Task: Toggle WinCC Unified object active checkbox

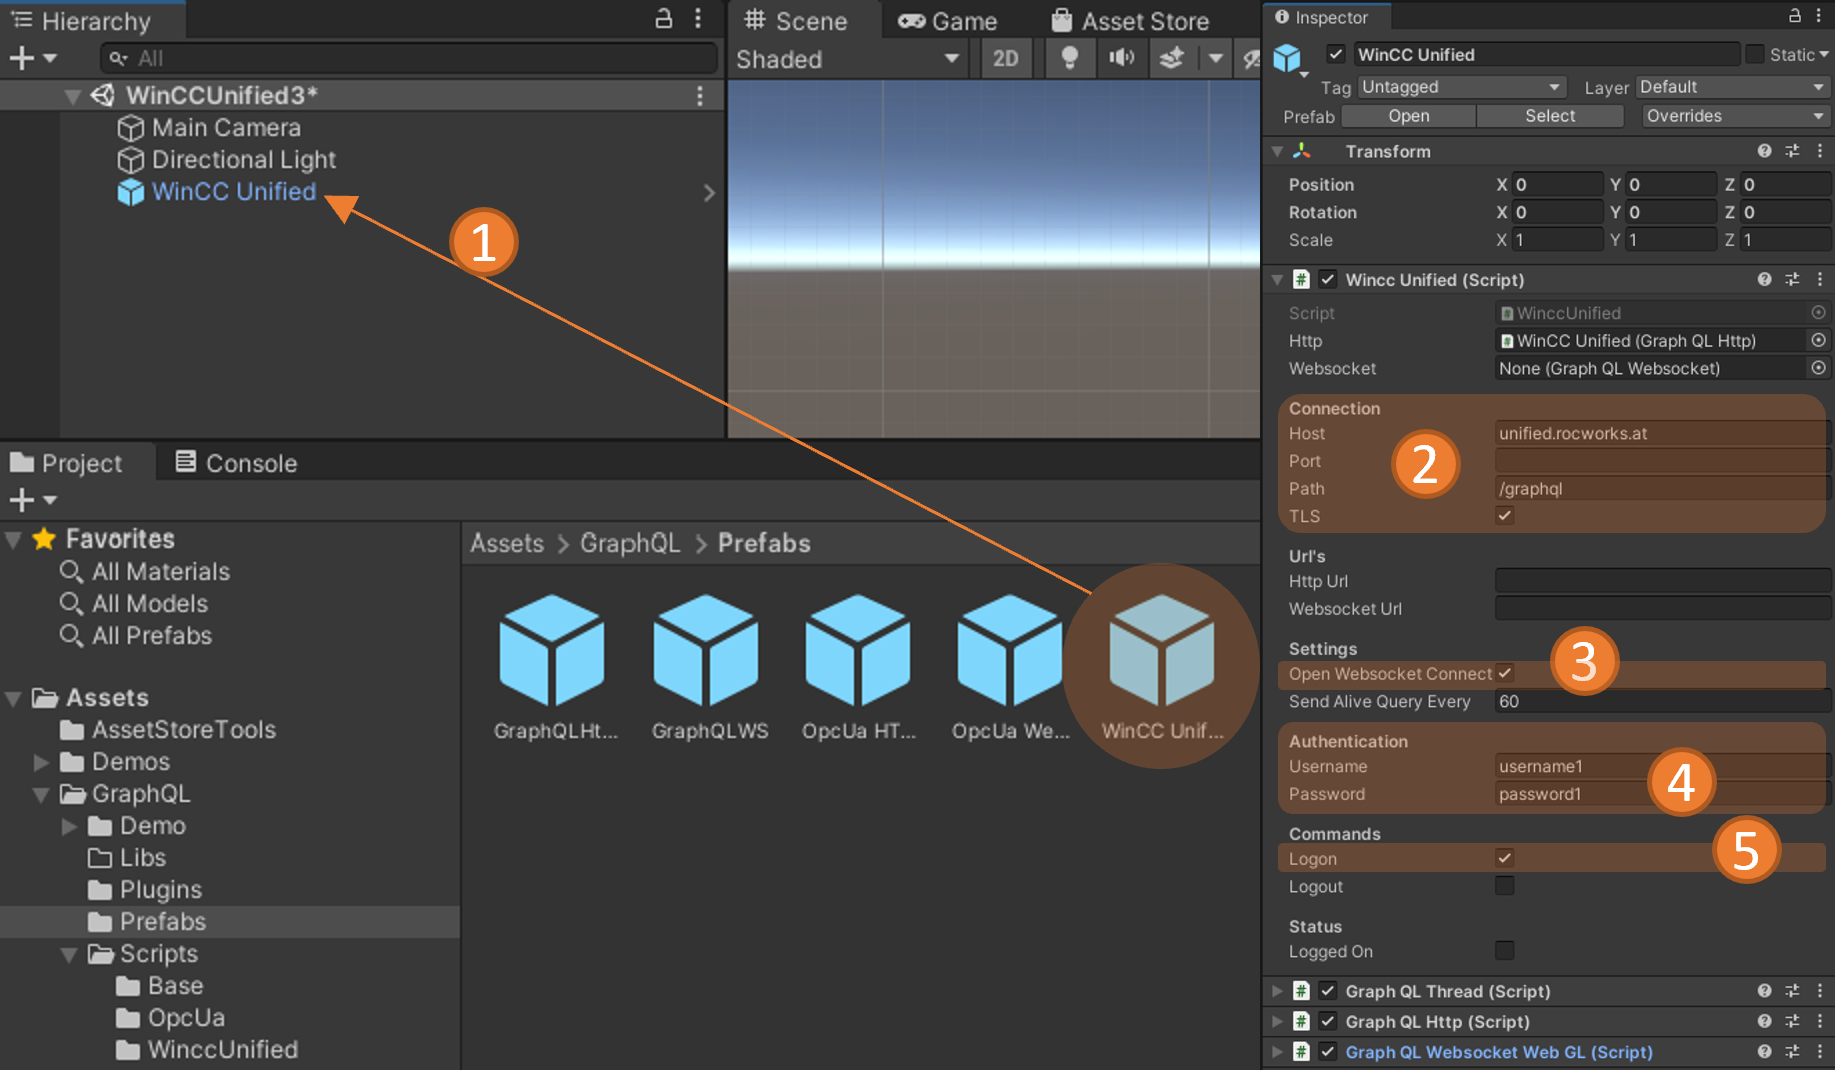Action: 1336,54
